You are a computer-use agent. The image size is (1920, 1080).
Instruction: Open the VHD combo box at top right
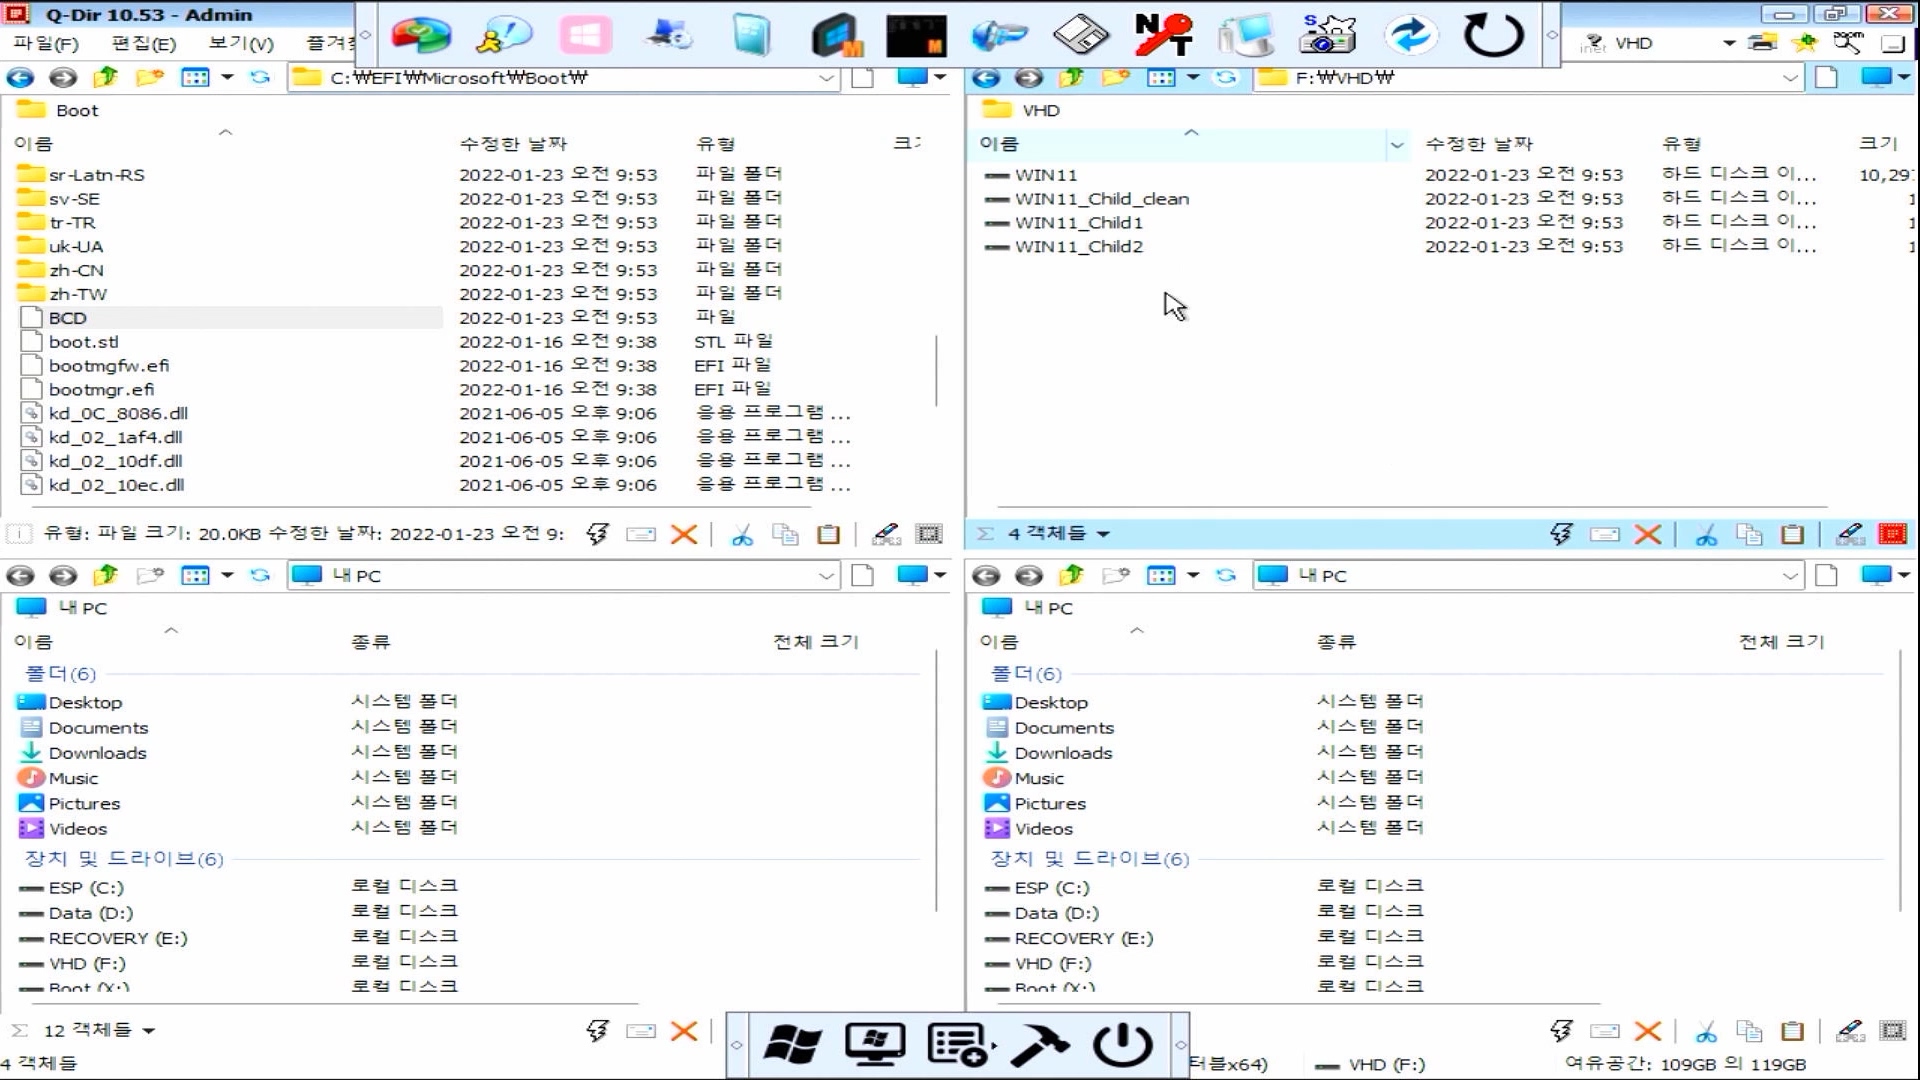tap(1729, 43)
